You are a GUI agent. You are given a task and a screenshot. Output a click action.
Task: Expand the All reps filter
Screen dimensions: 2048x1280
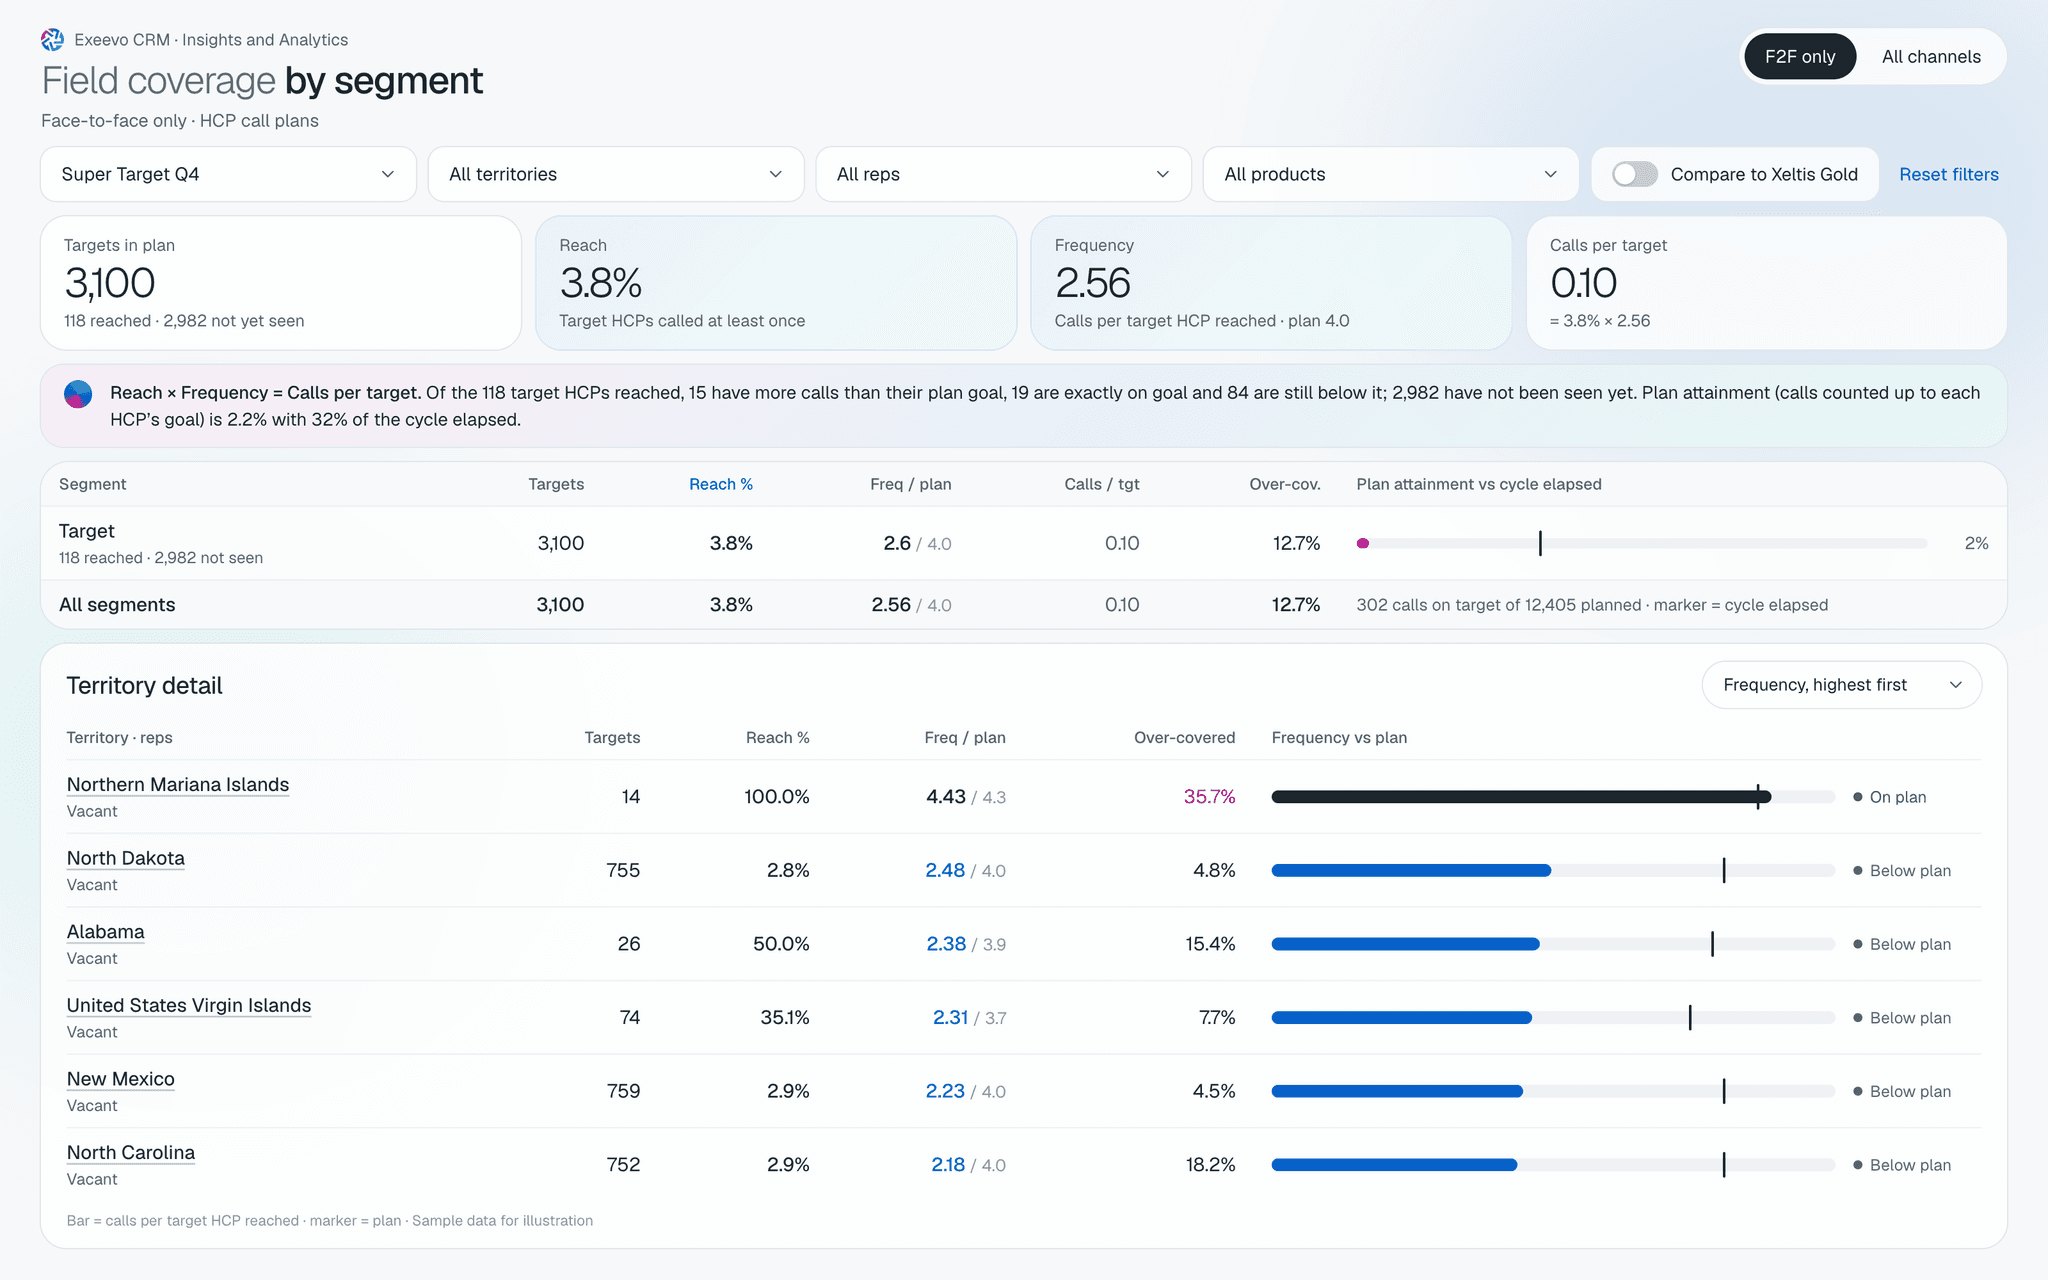coord(1003,174)
